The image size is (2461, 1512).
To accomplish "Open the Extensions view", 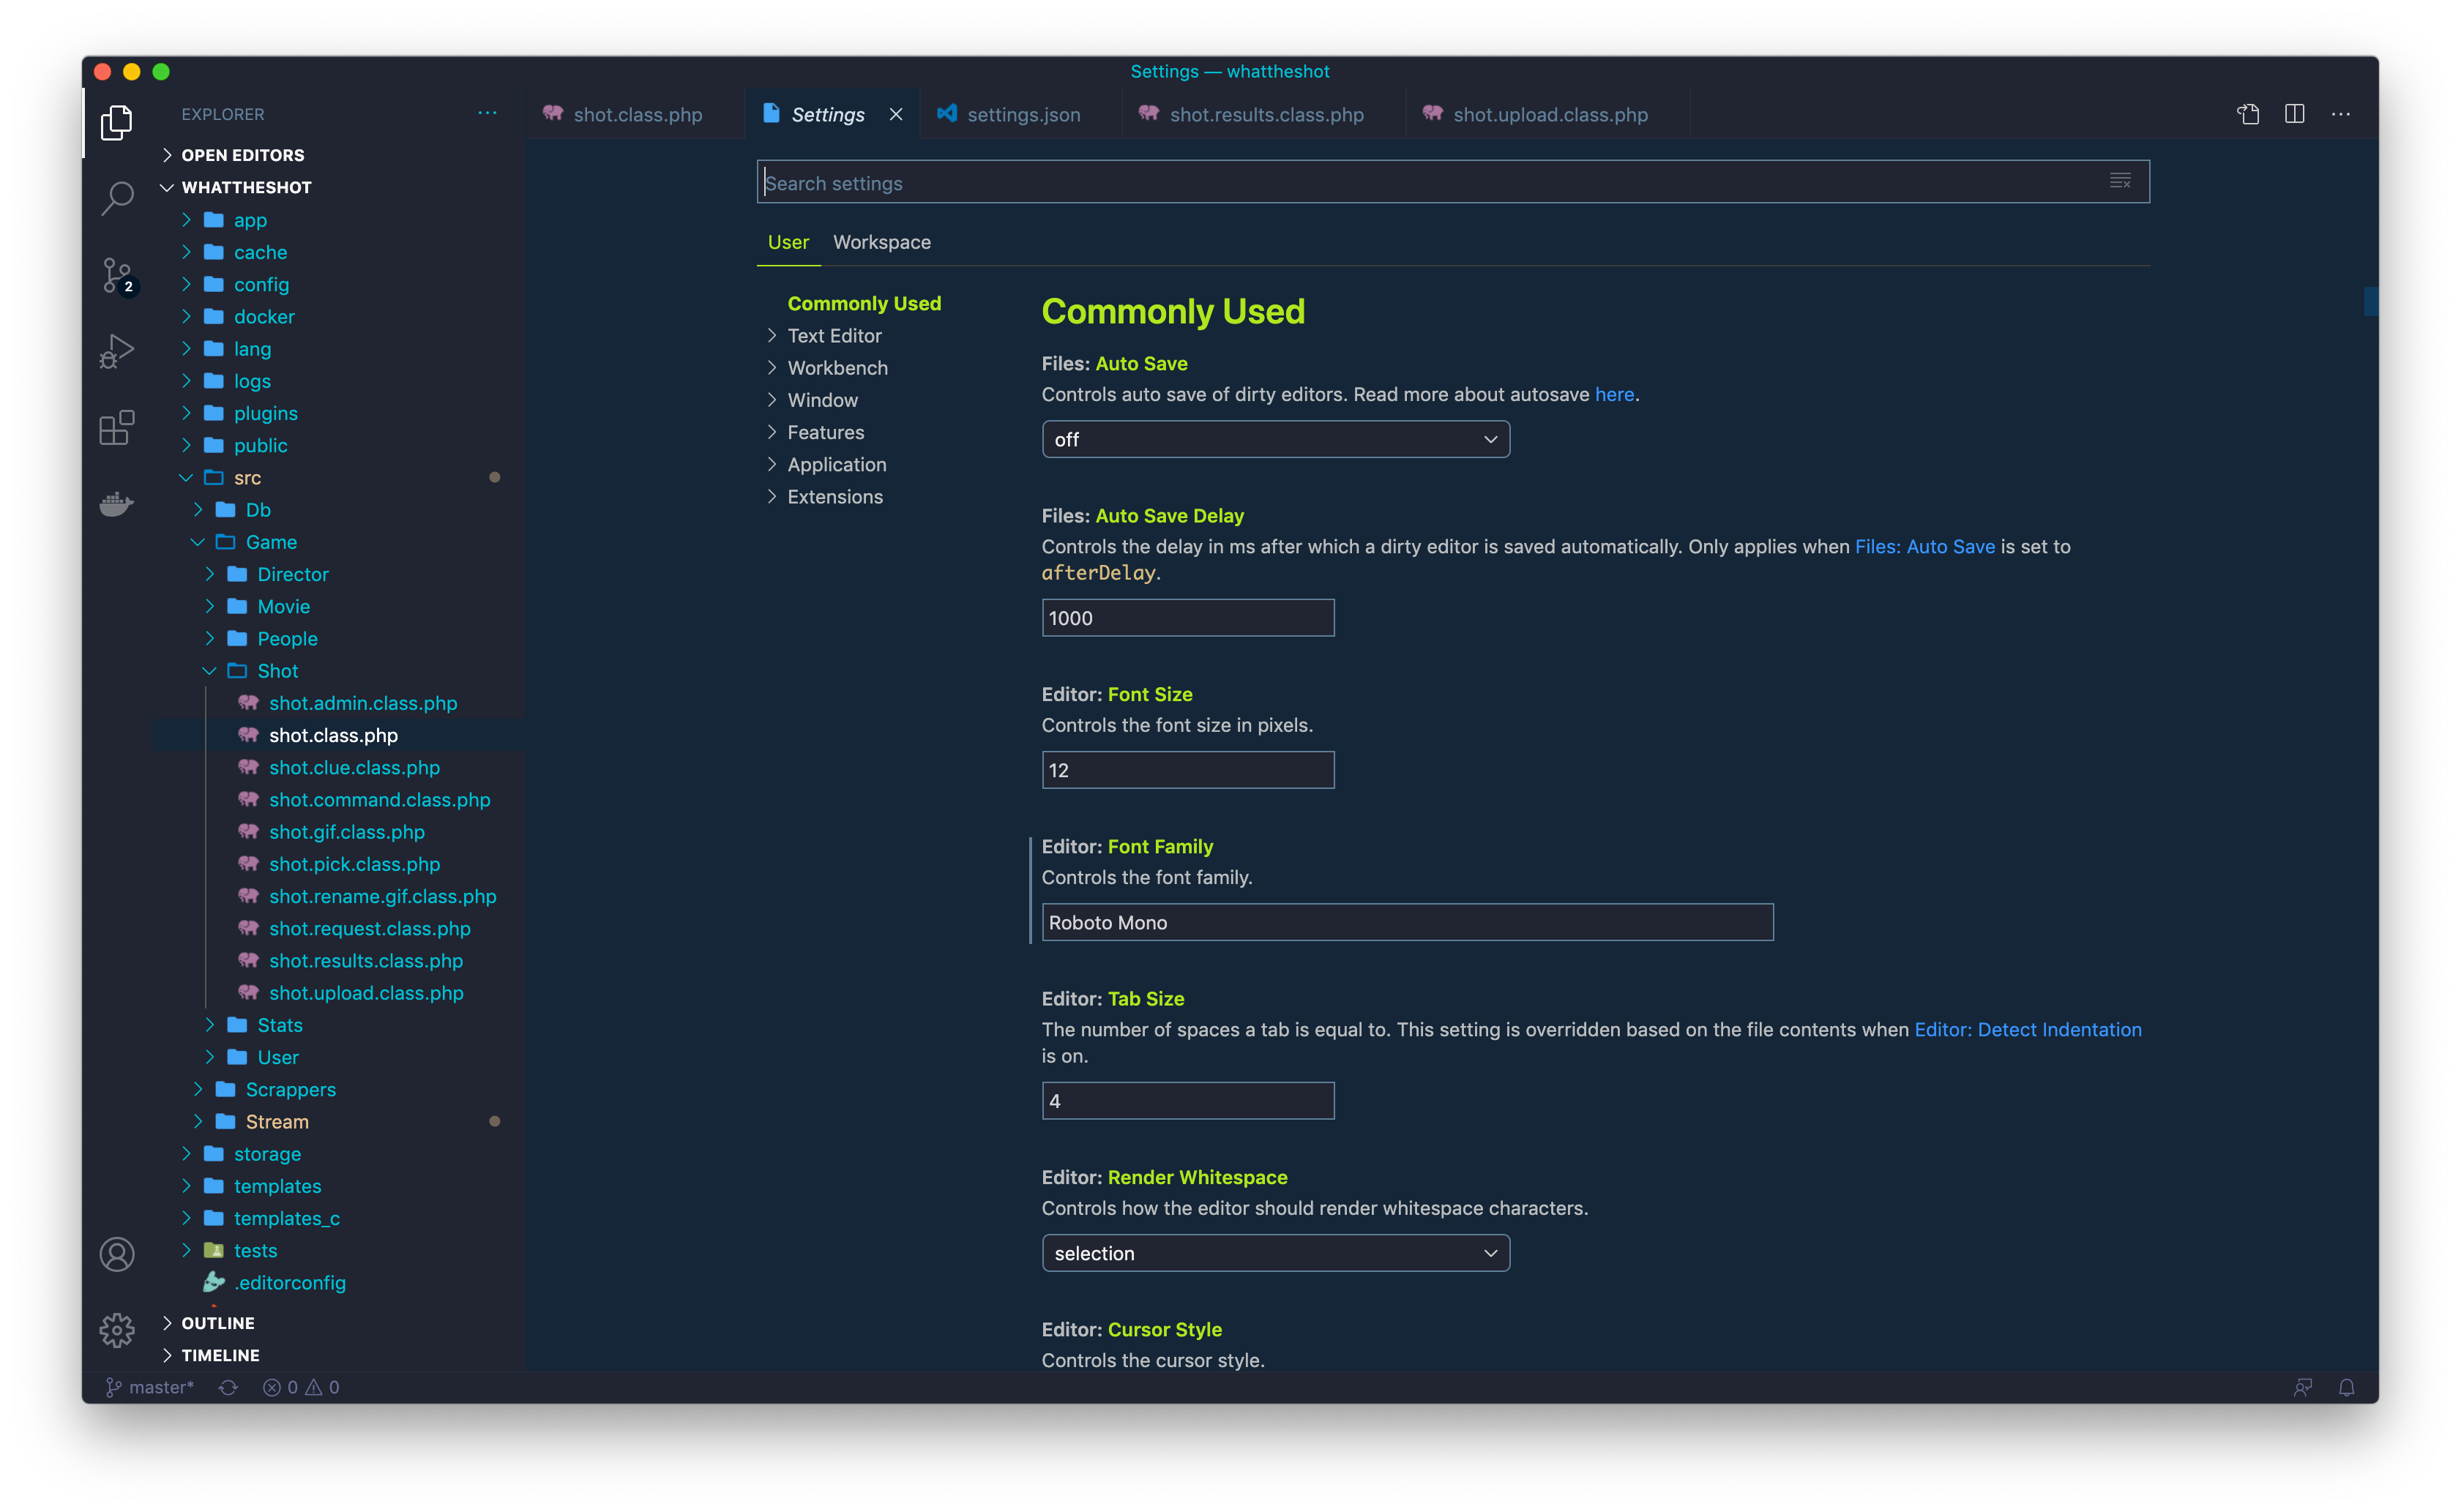I will click(117, 427).
